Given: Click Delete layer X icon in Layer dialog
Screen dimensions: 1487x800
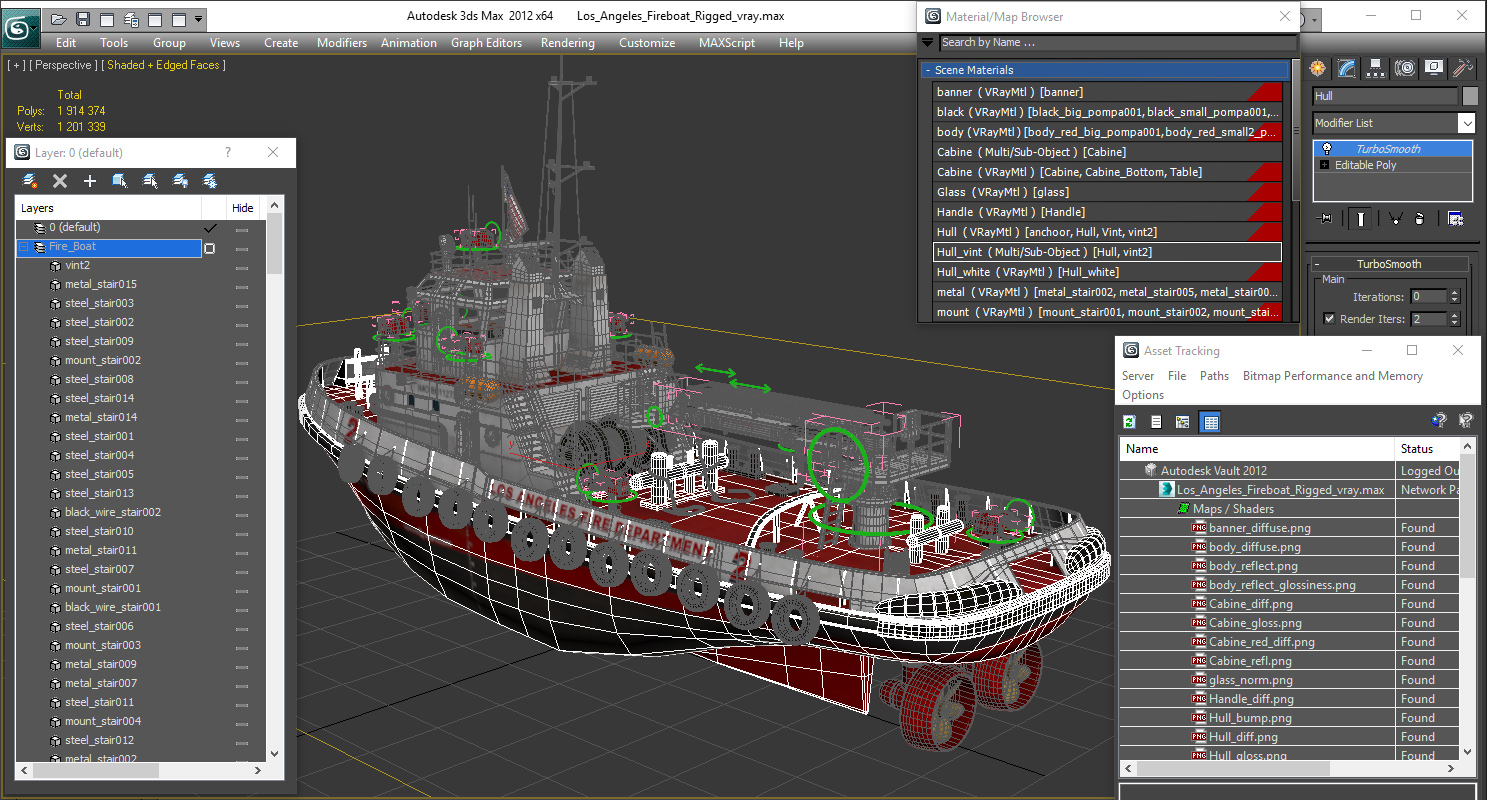Looking at the screenshot, I should [x=60, y=181].
